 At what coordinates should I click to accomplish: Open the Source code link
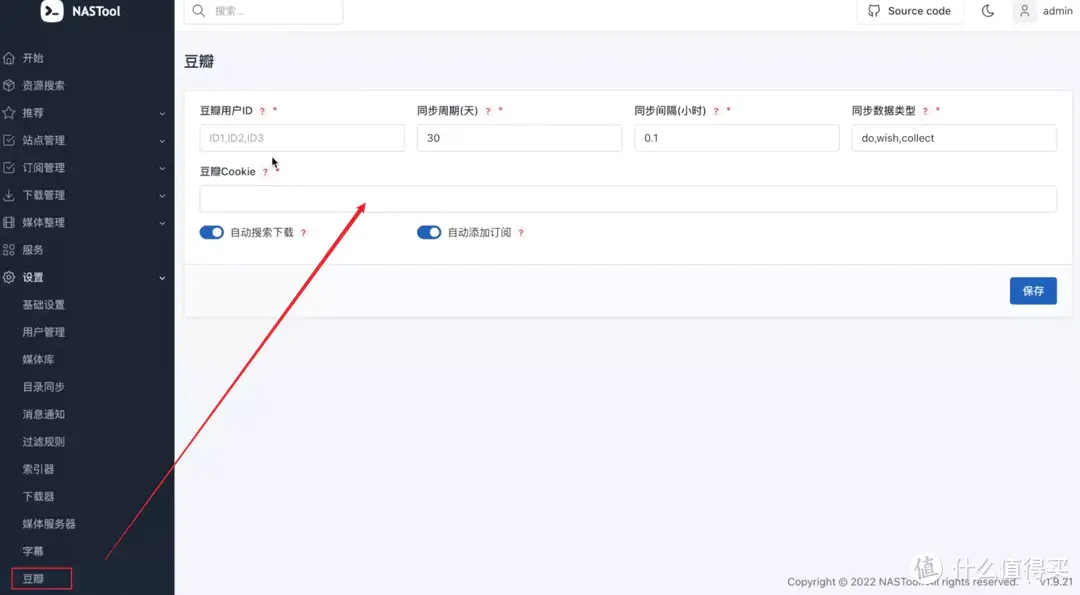pos(910,11)
